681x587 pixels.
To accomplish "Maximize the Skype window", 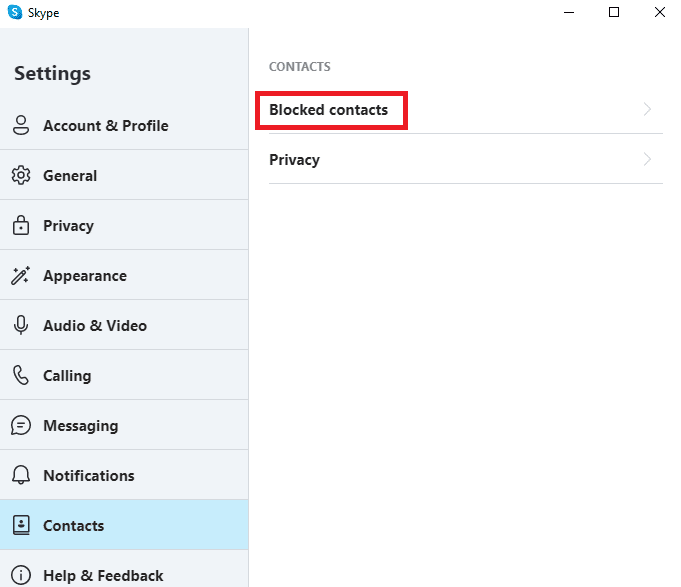I will click(614, 12).
